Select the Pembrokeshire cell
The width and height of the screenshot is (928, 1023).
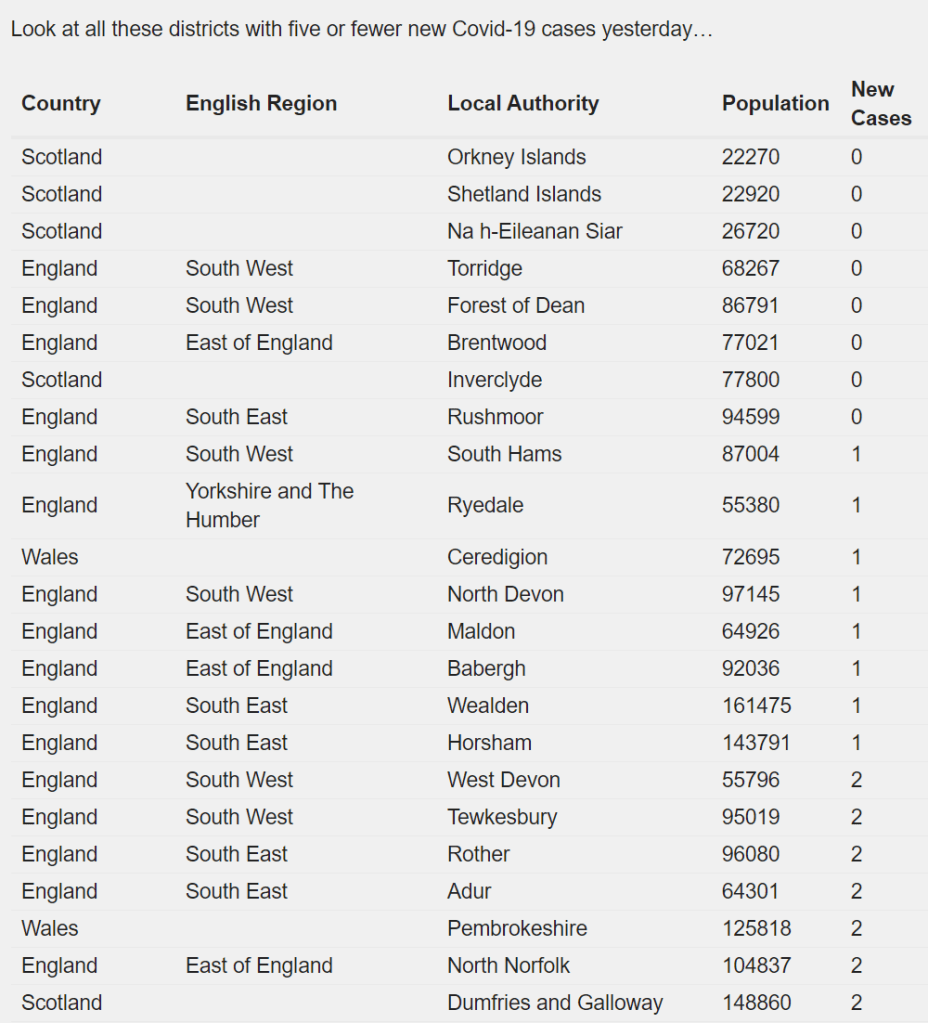[x=517, y=928]
